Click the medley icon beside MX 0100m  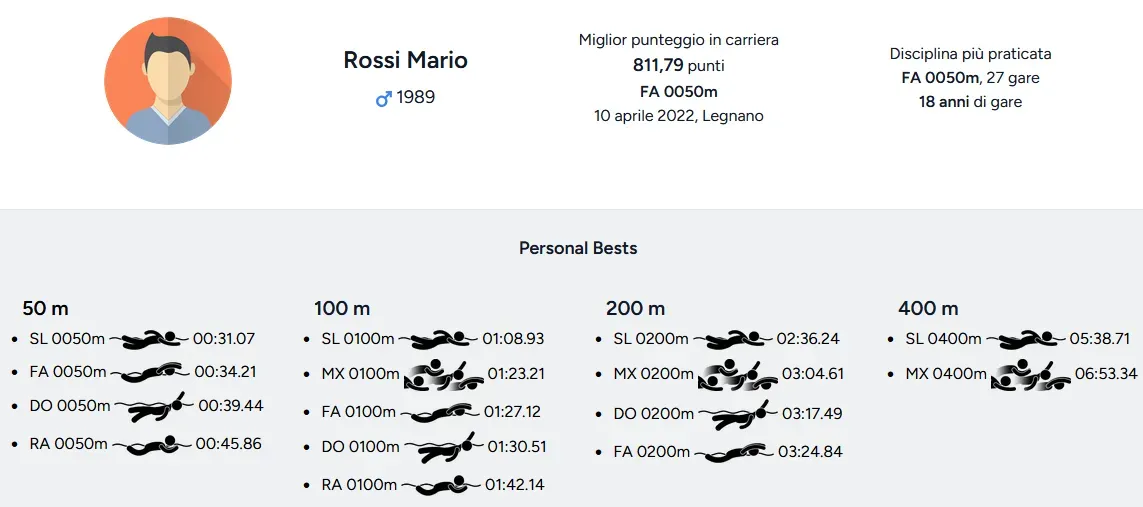[x=443, y=374]
